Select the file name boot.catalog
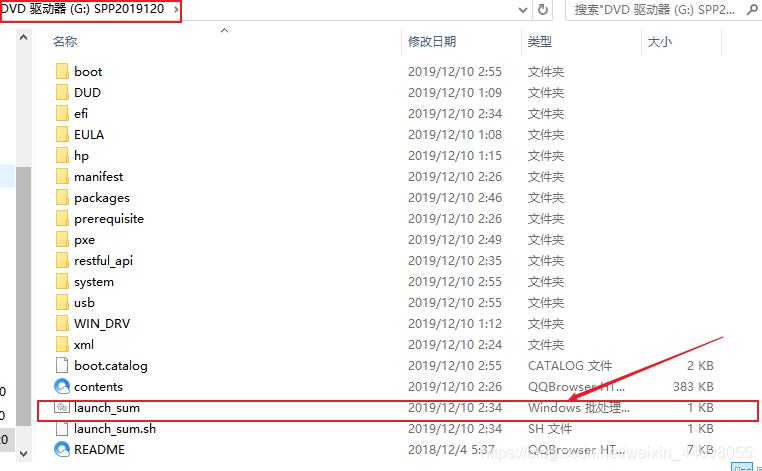 point(111,366)
